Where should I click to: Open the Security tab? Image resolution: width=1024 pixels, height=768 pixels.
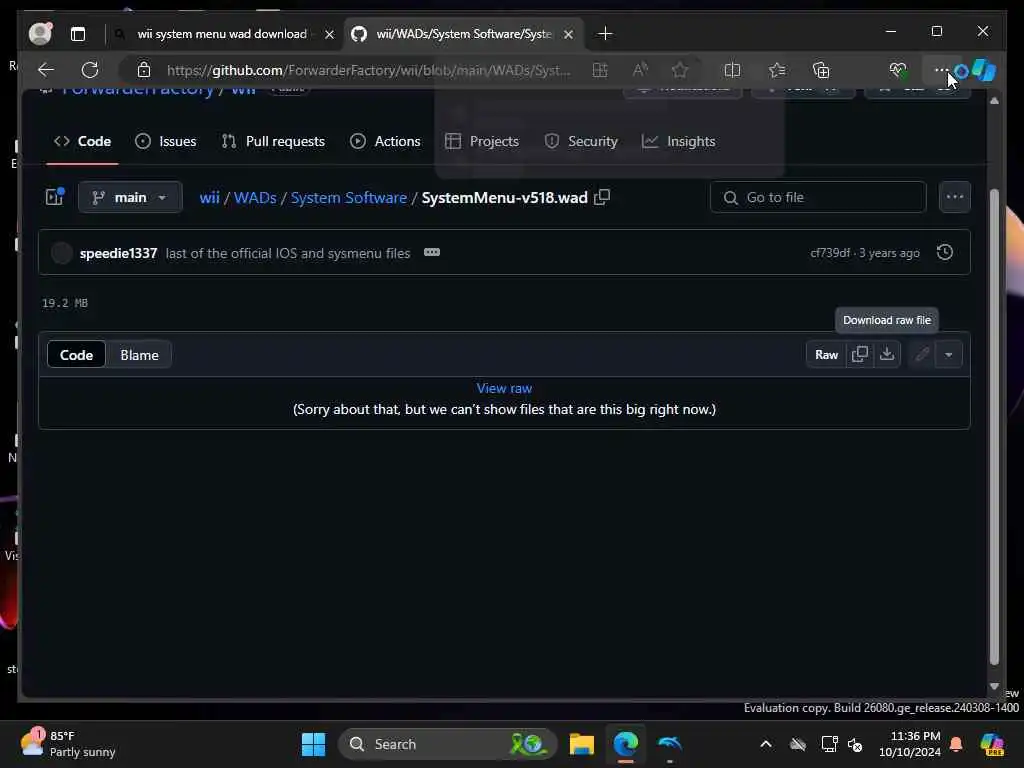click(581, 141)
